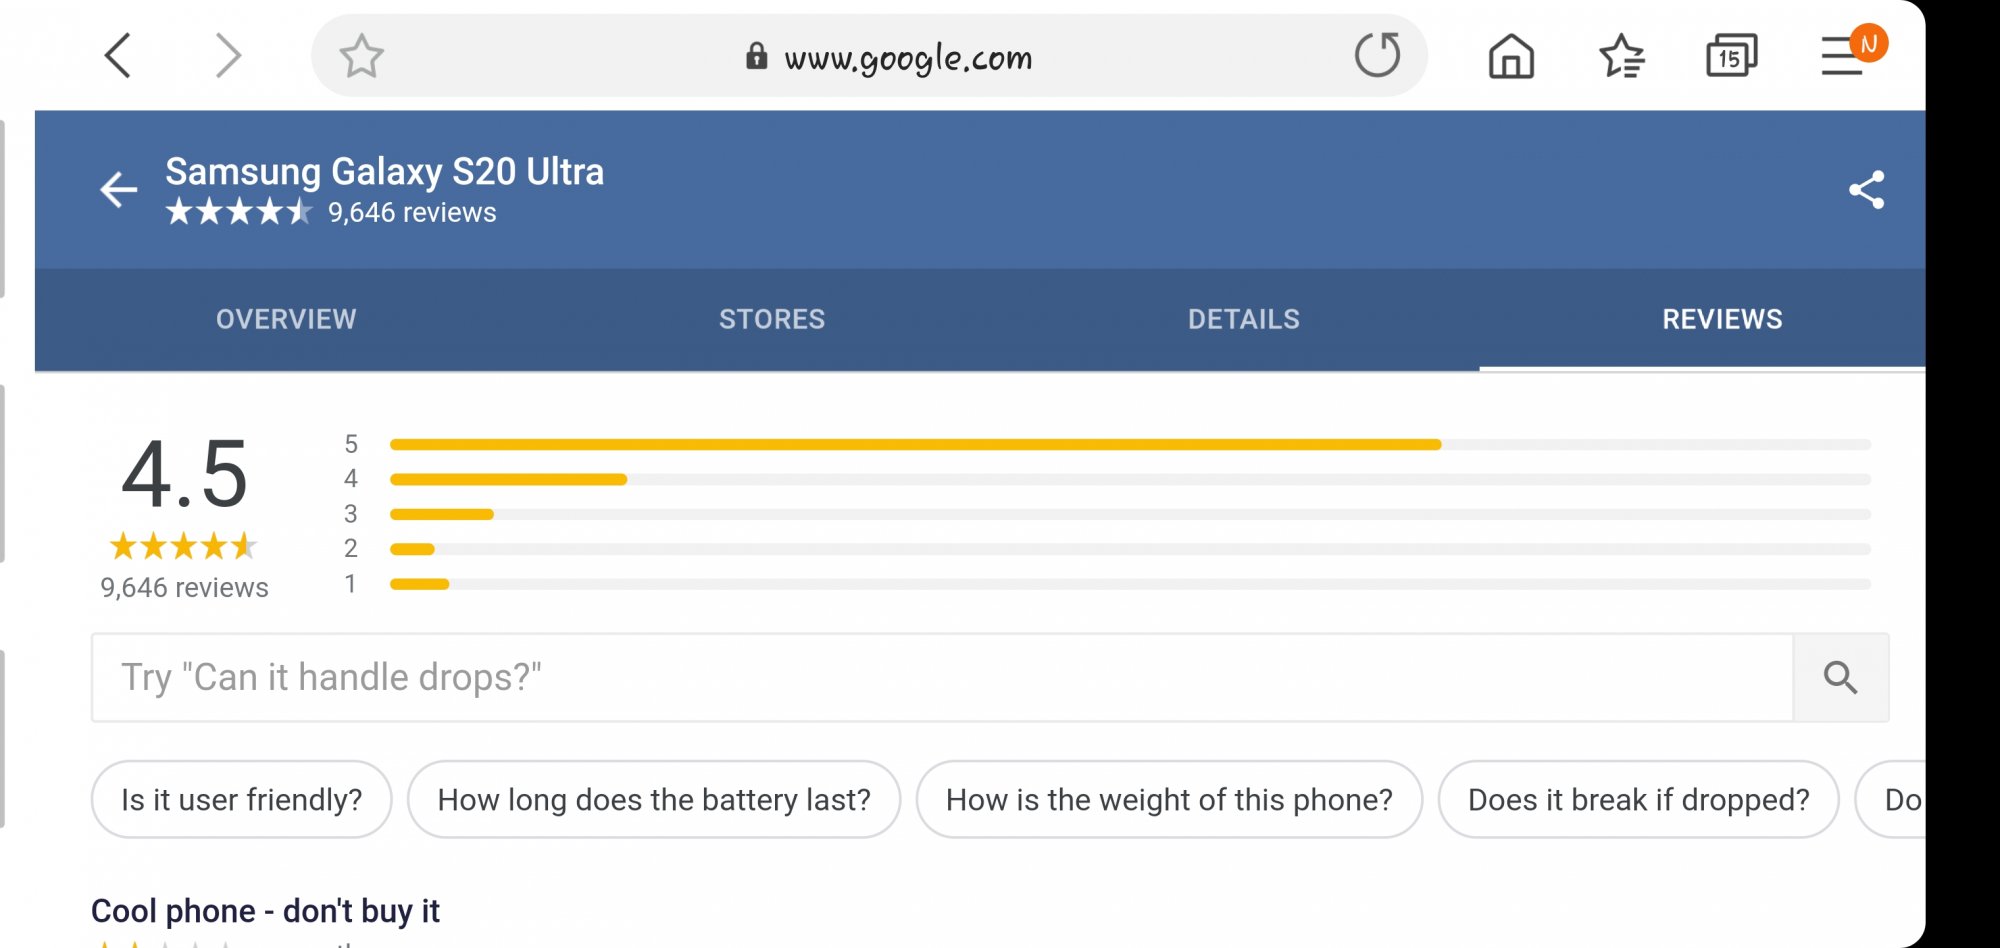2000x948 pixels.
Task: Tap the white back arrow beside product title
Action: [119, 189]
